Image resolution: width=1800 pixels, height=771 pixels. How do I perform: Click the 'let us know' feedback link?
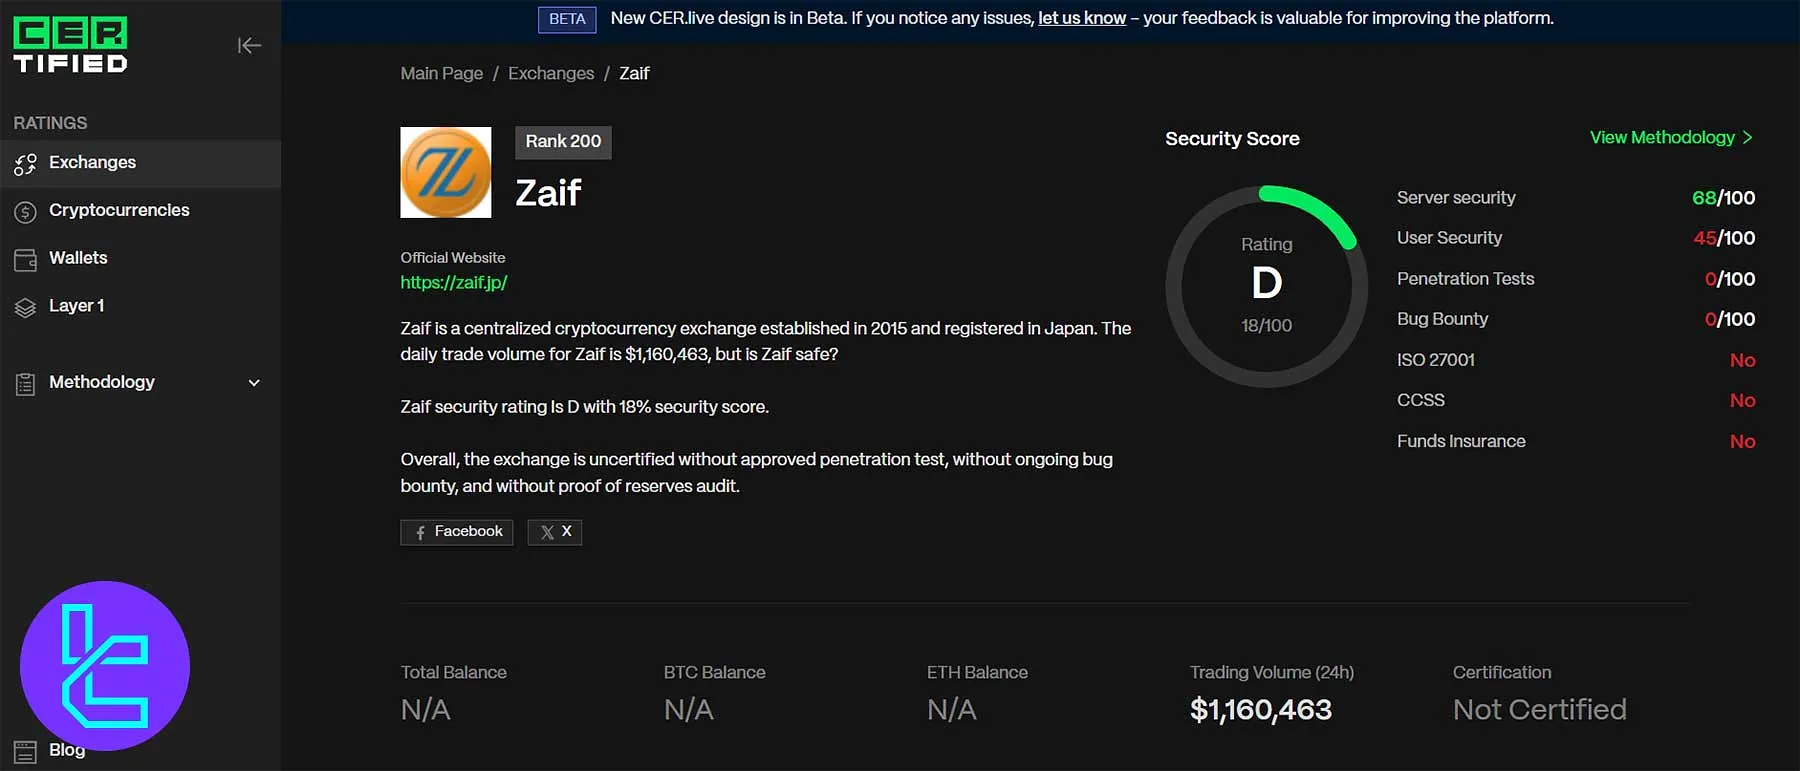point(1082,18)
